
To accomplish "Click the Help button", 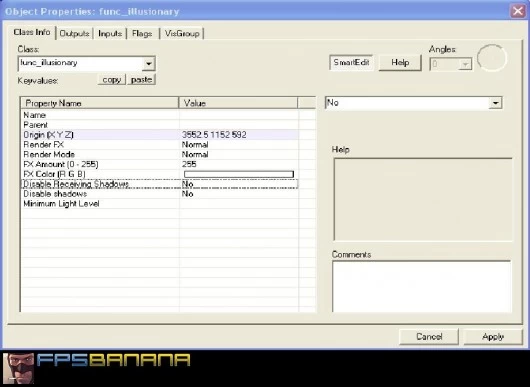I will (400, 63).
